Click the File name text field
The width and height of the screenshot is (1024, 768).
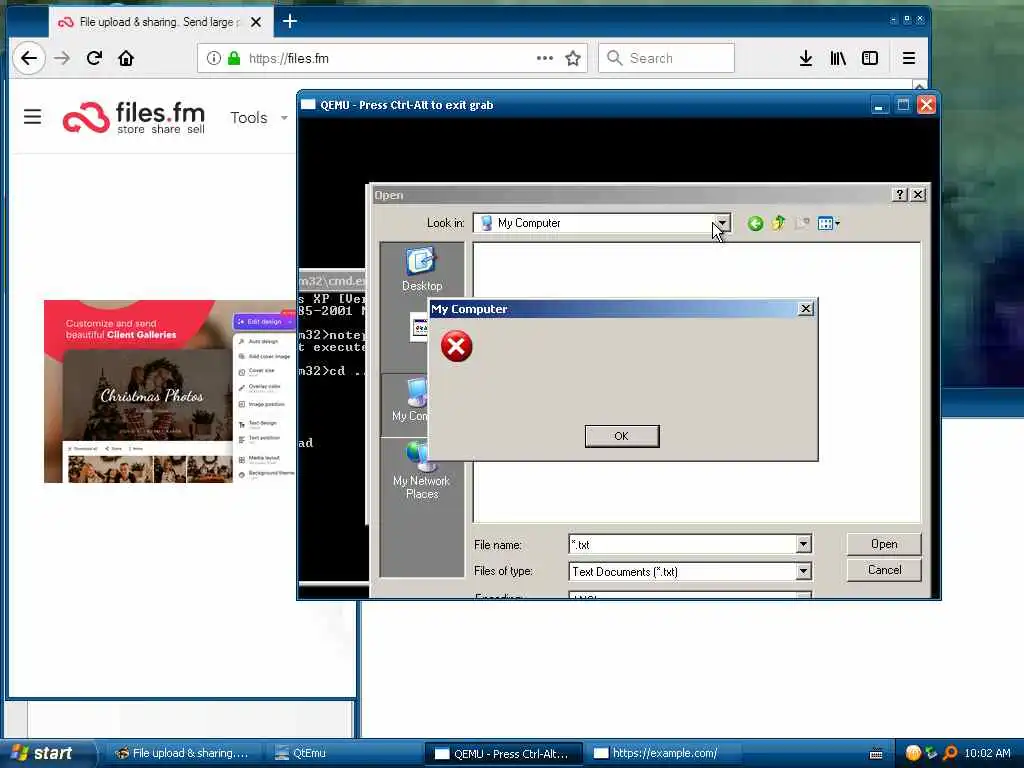[x=682, y=544]
